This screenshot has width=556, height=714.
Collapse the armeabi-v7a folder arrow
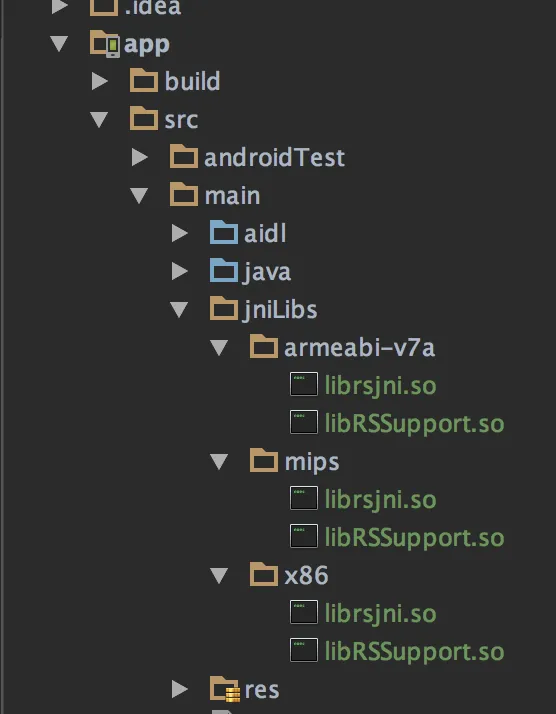click(x=219, y=348)
